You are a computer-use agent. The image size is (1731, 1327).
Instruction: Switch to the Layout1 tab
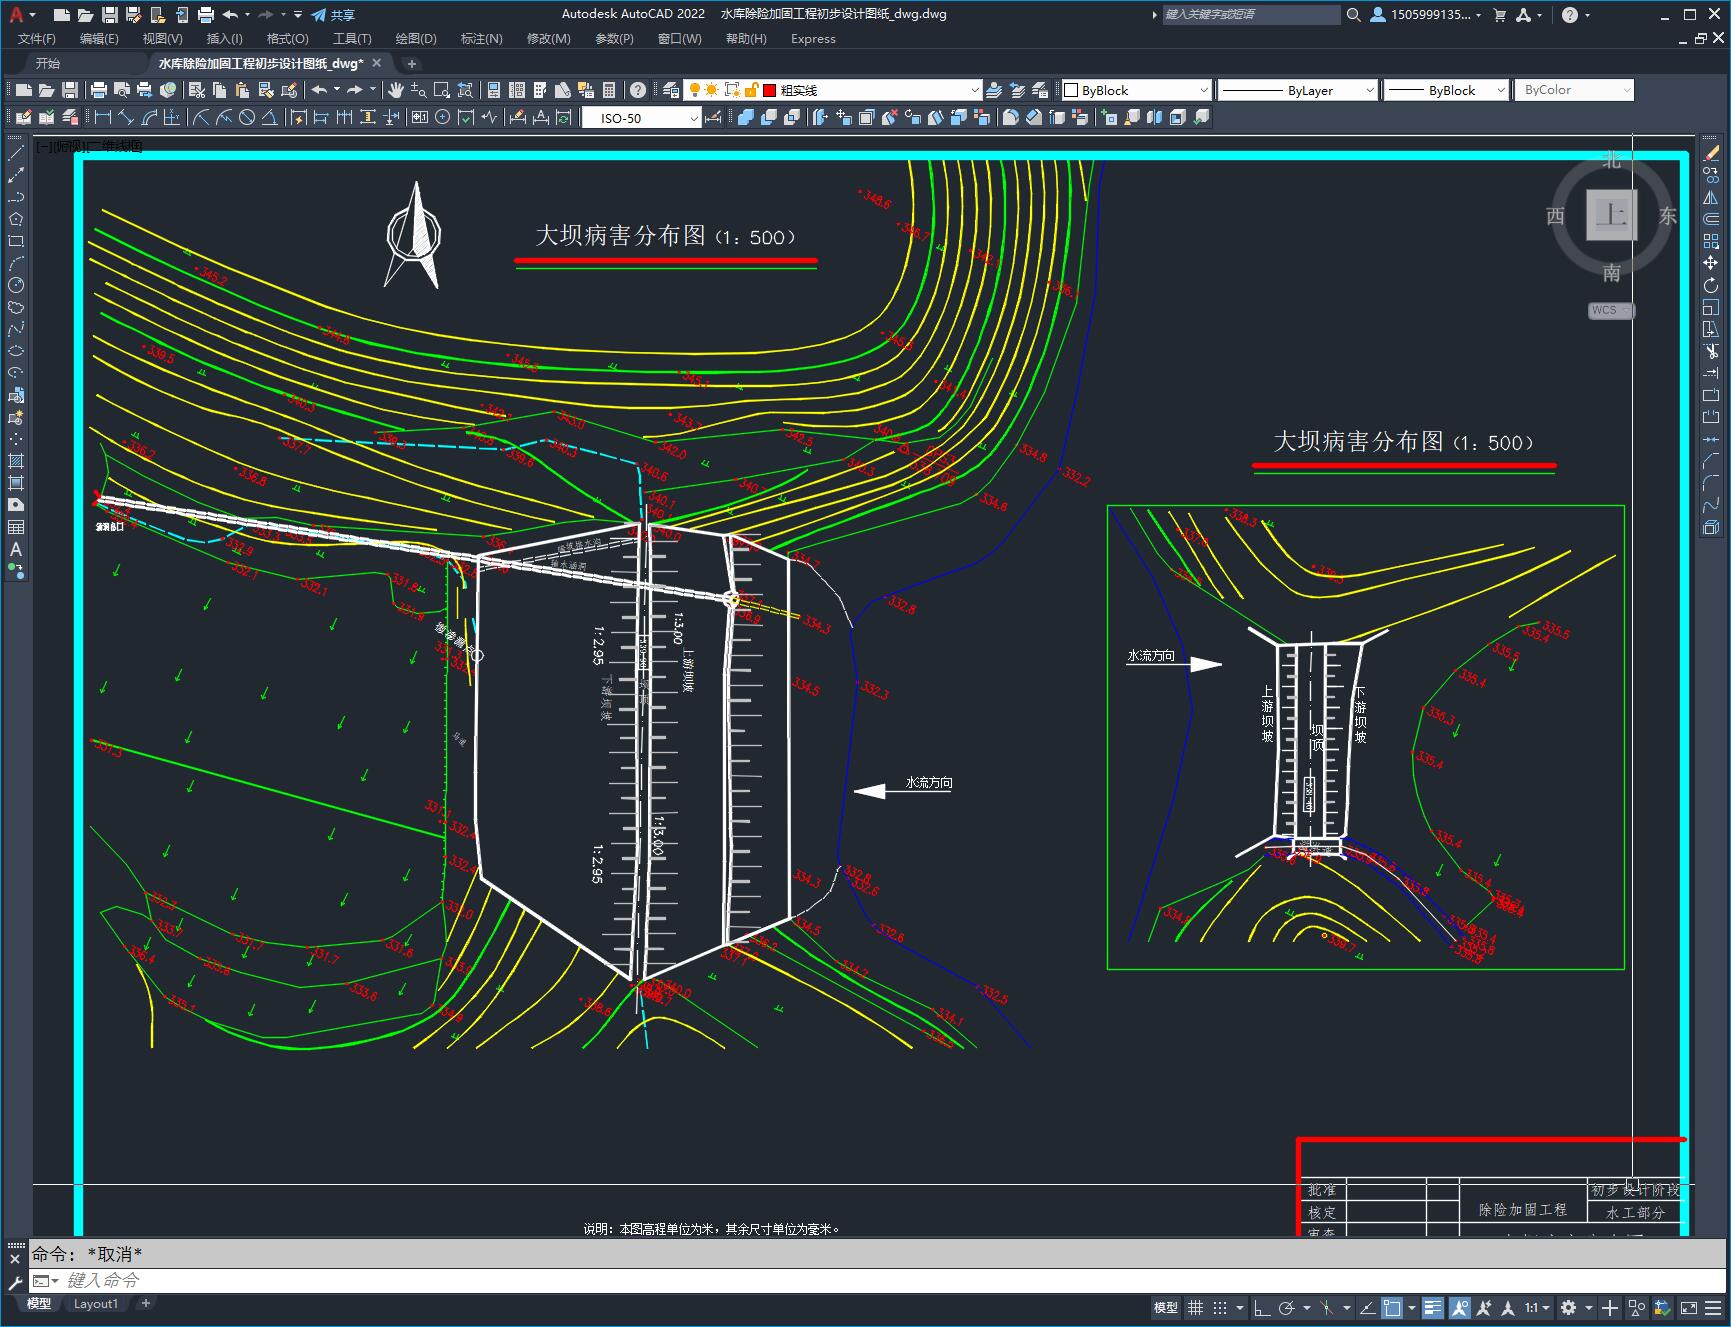96,1303
